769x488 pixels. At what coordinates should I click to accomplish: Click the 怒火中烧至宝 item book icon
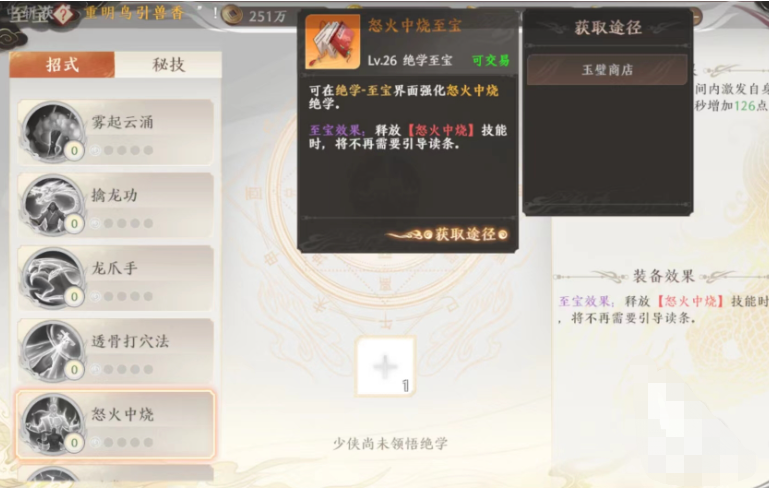point(333,42)
